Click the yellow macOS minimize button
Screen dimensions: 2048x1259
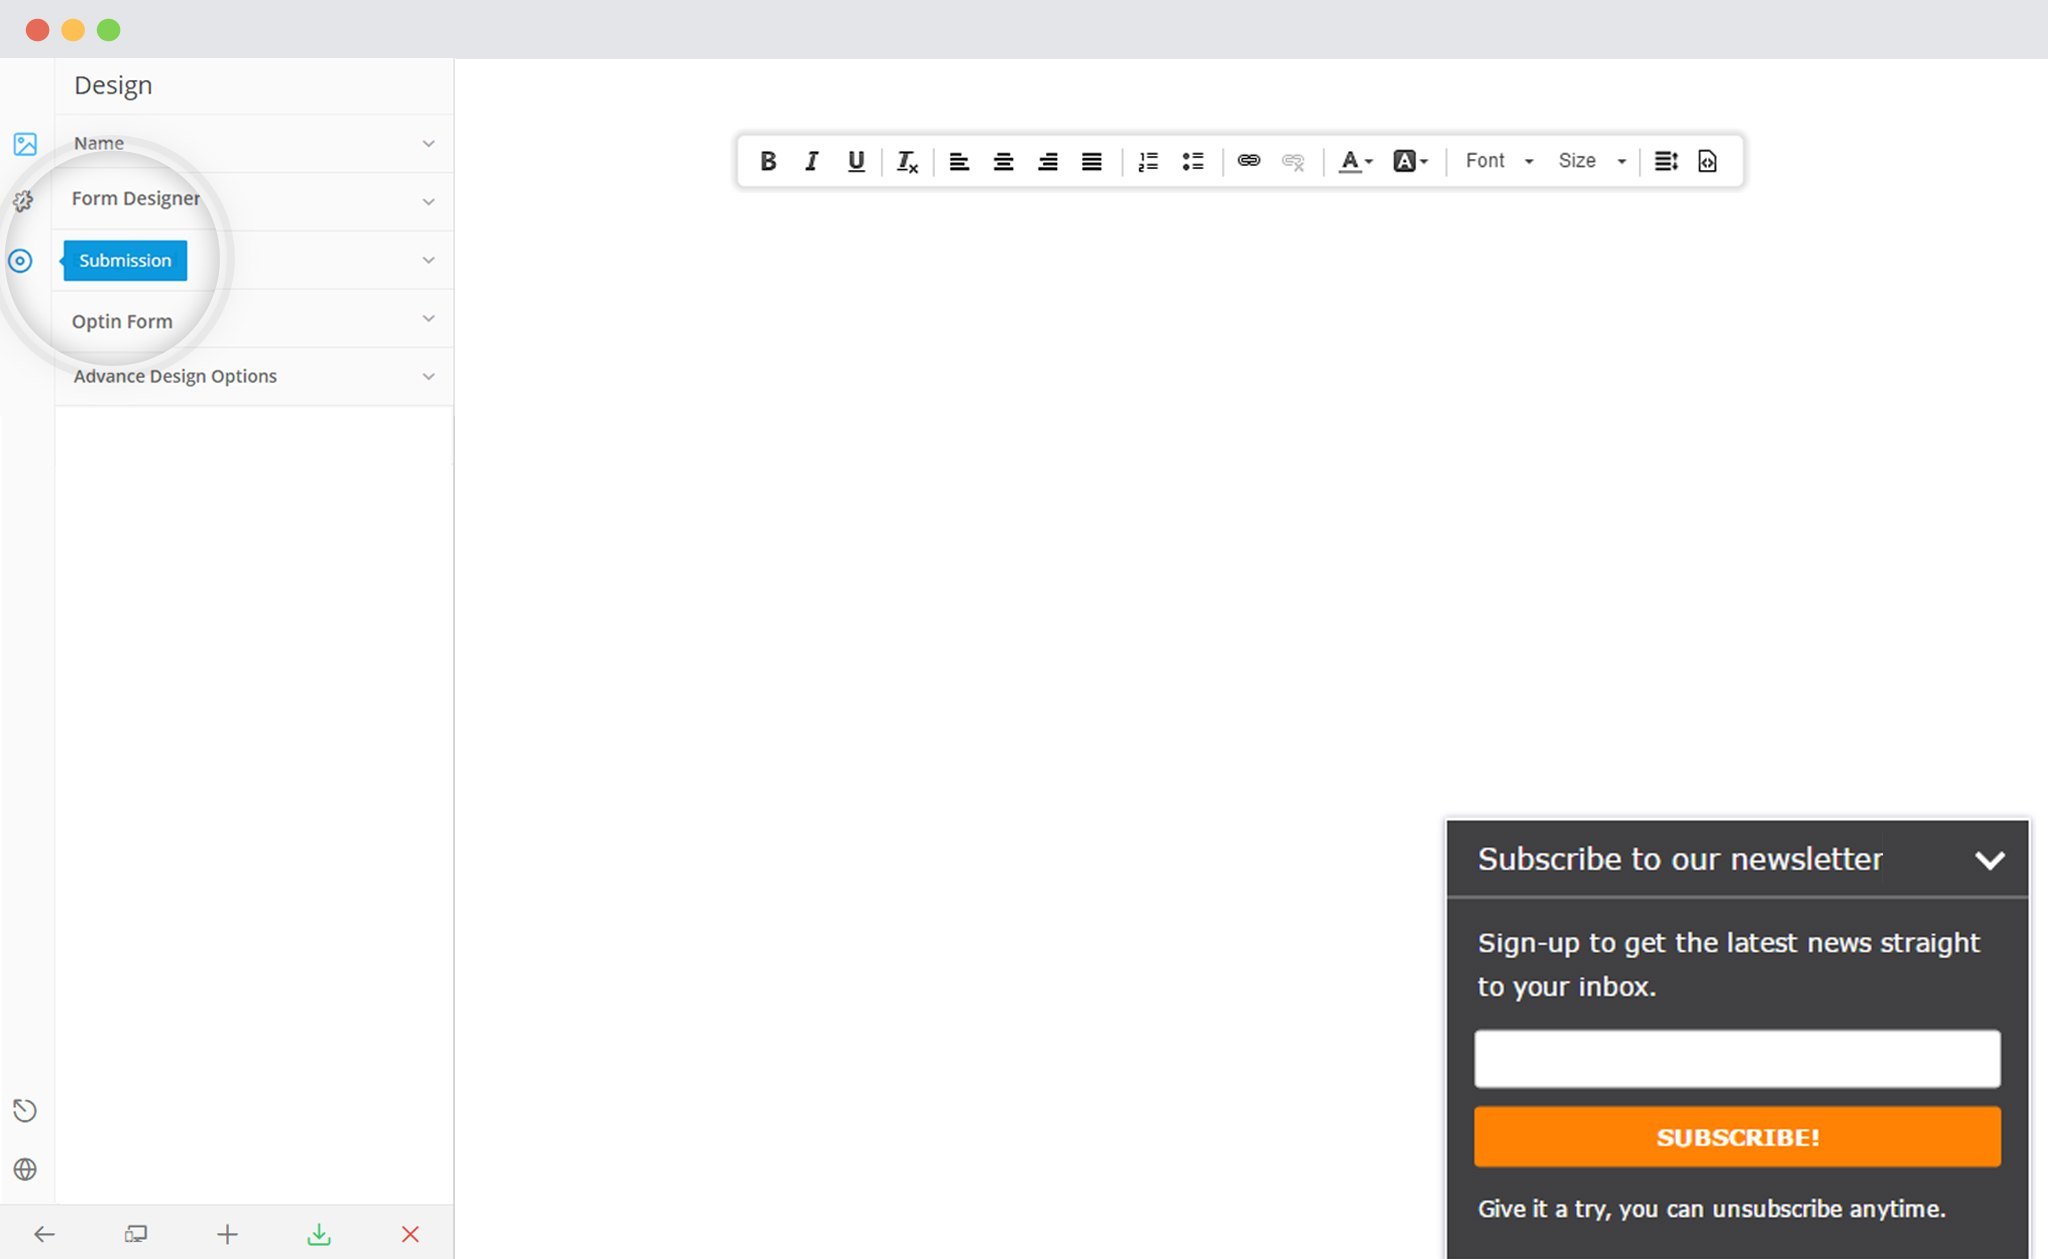(x=73, y=30)
